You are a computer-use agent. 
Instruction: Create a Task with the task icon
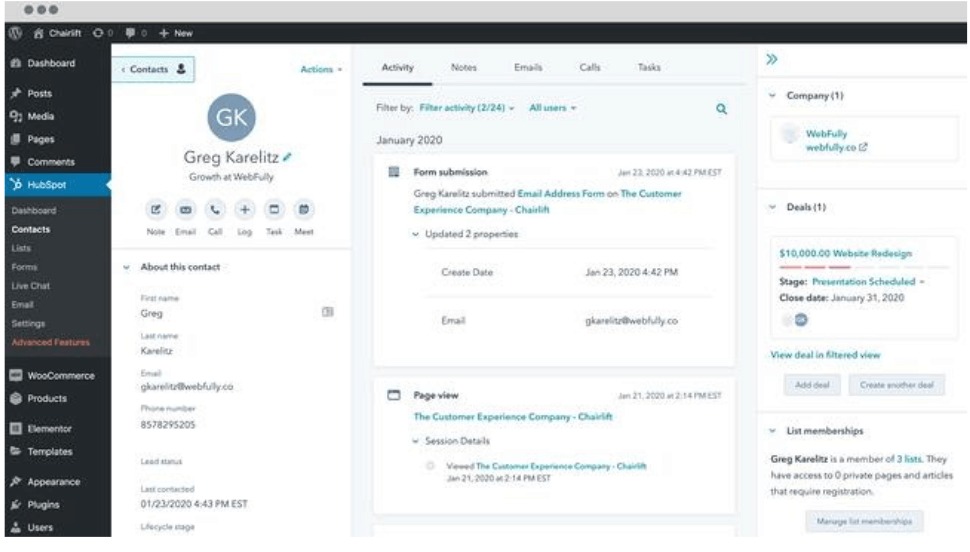274,210
